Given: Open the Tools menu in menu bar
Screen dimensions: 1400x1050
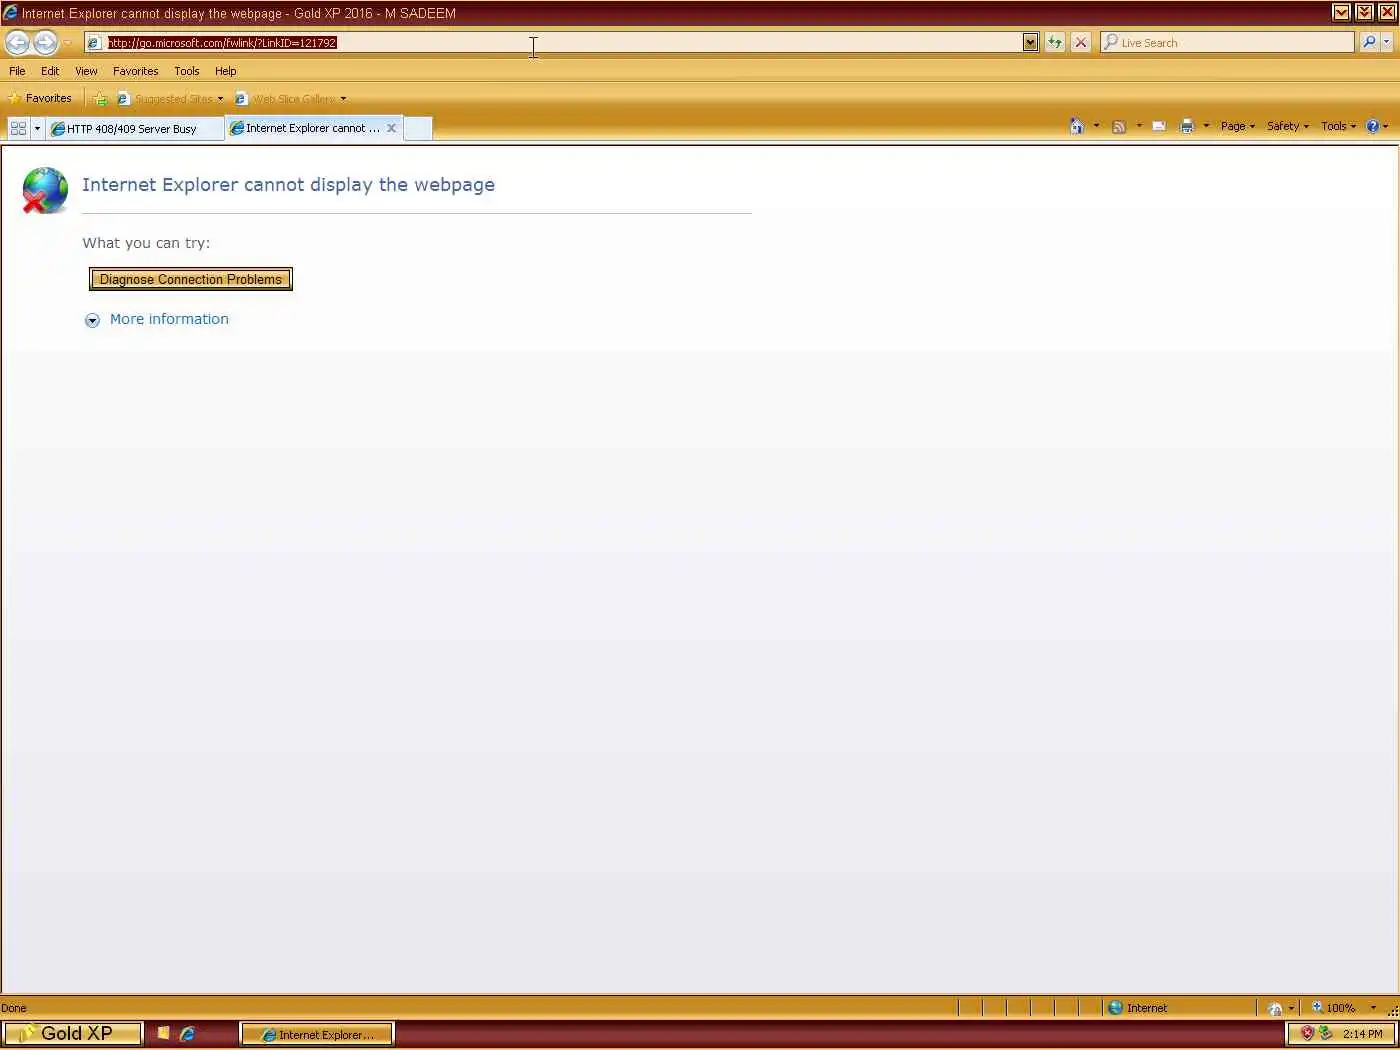Looking at the screenshot, I should coord(186,71).
